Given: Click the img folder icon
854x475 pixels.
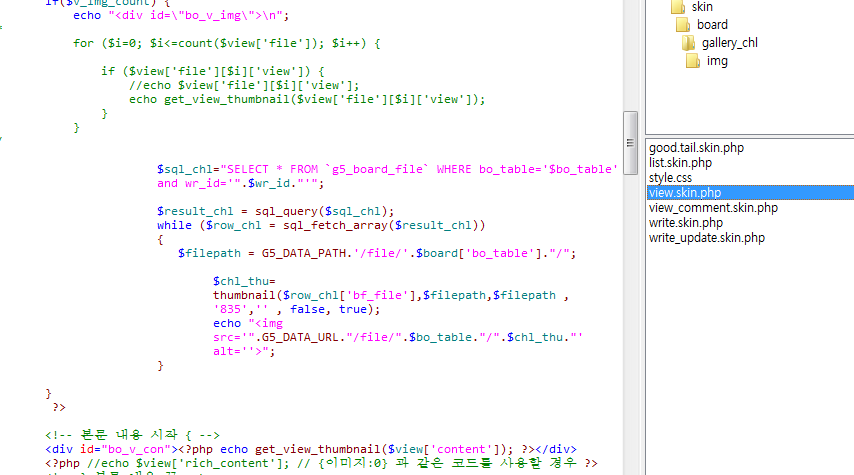Looking at the screenshot, I should [693, 61].
